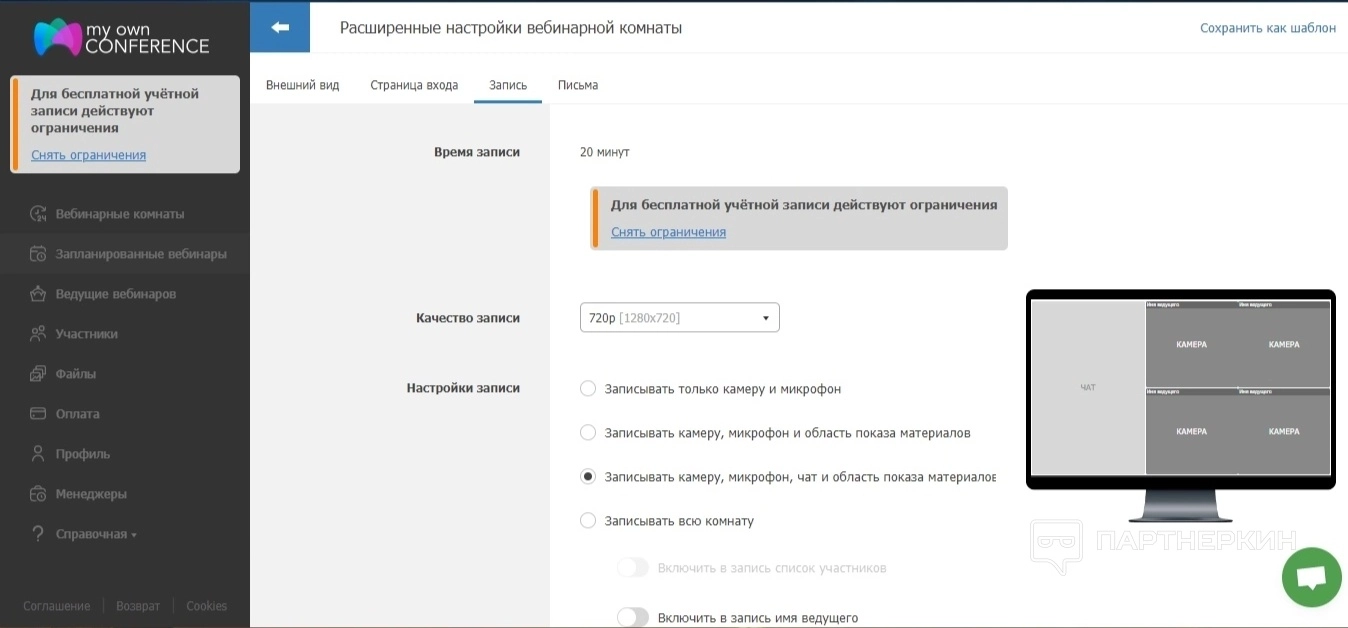Viewport: 1348px width, 628px height.
Task: Click the back arrow button
Action: pyautogui.click(x=280, y=27)
